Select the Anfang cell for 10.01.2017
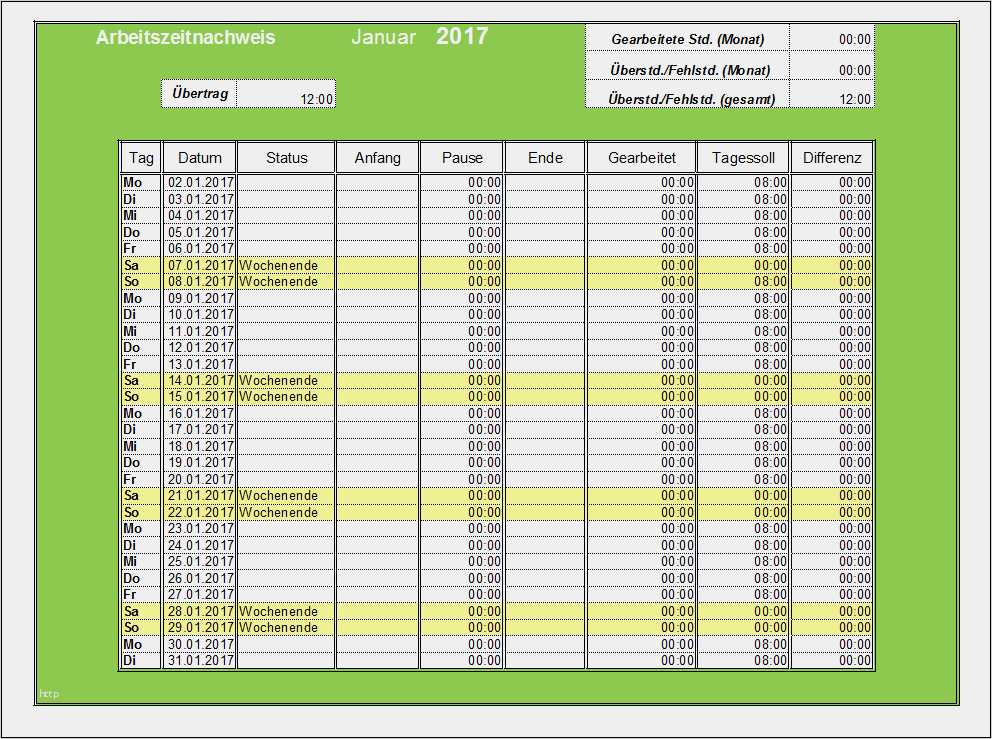The height and width of the screenshot is (739, 992). click(378, 314)
